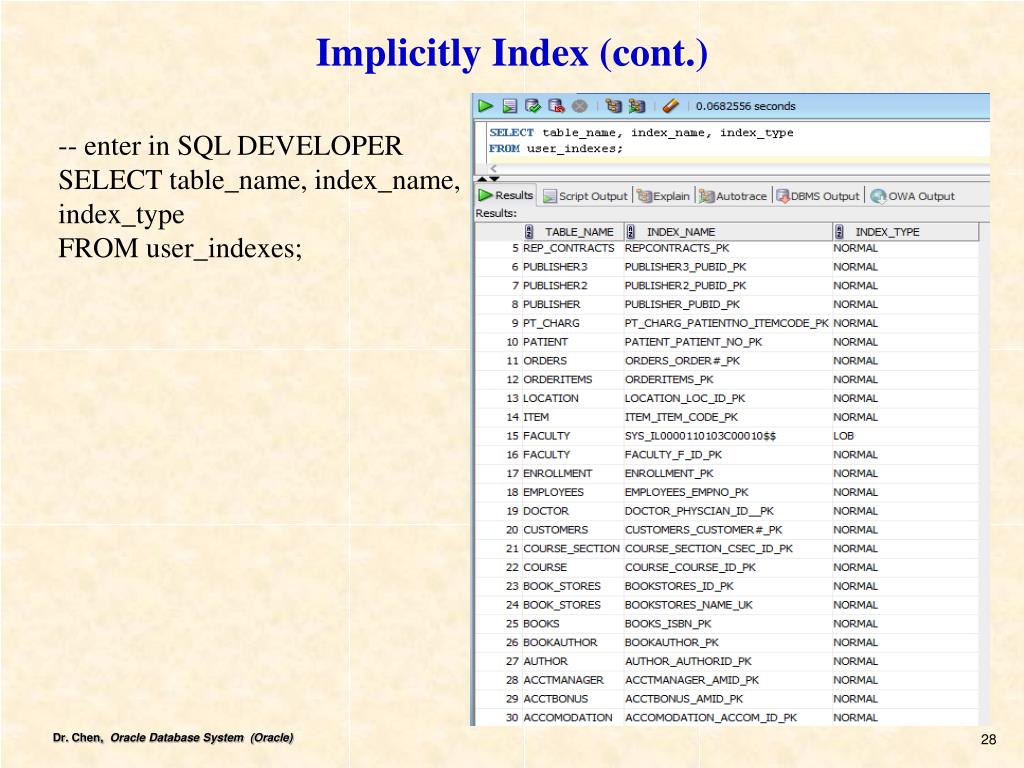Image resolution: width=1024 pixels, height=768 pixels.
Task: Click the Commit database icon
Action: pyautogui.click(x=533, y=106)
